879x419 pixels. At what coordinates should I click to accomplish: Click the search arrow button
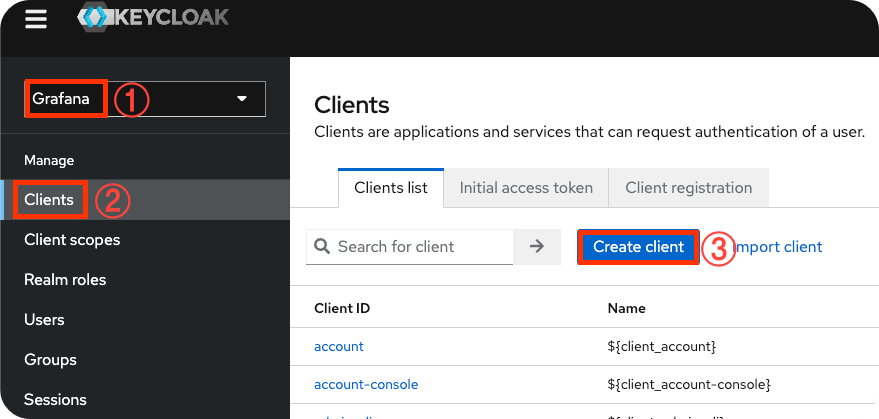[x=537, y=246]
